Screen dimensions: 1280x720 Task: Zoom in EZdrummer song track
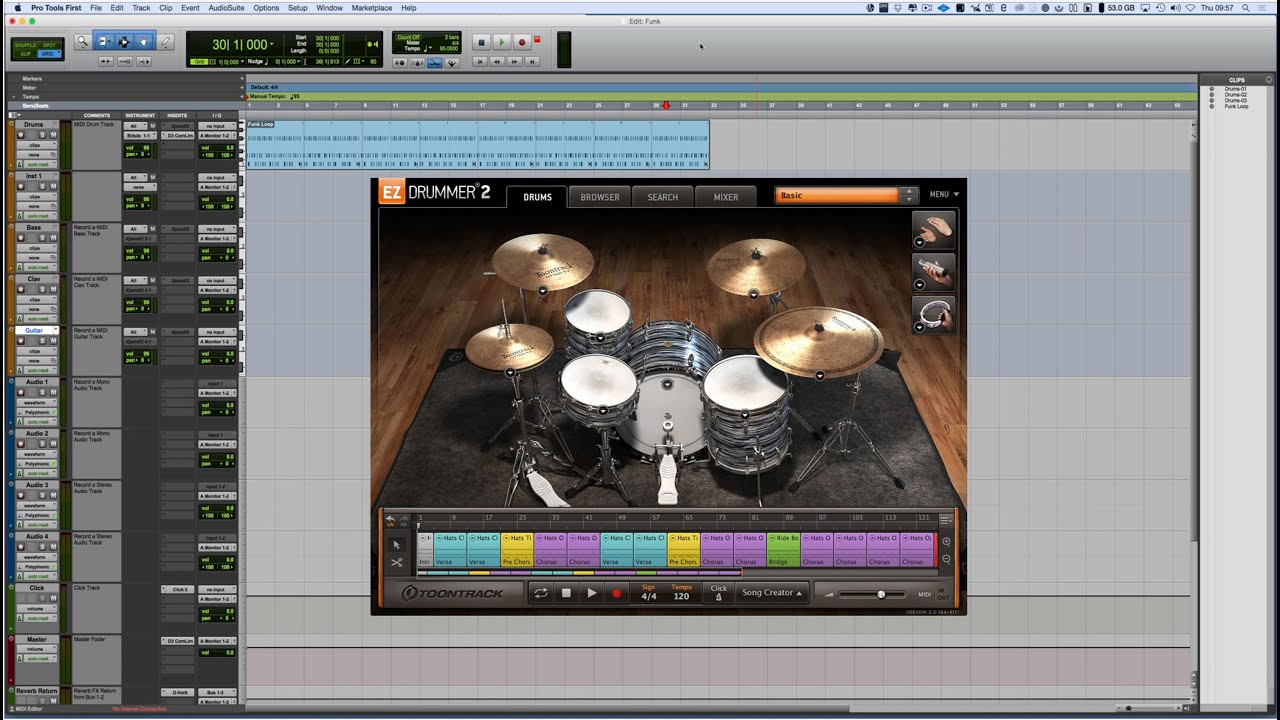tap(946, 542)
